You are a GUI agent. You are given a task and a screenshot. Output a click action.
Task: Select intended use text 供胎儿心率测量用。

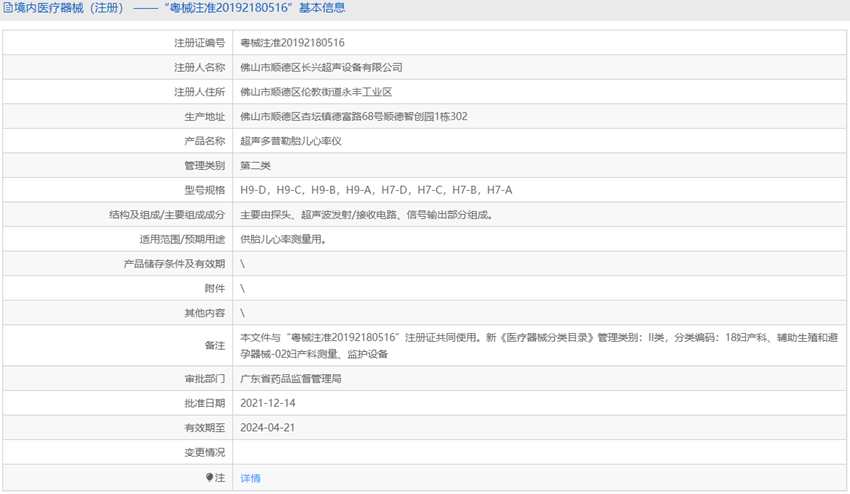(283, 239)
